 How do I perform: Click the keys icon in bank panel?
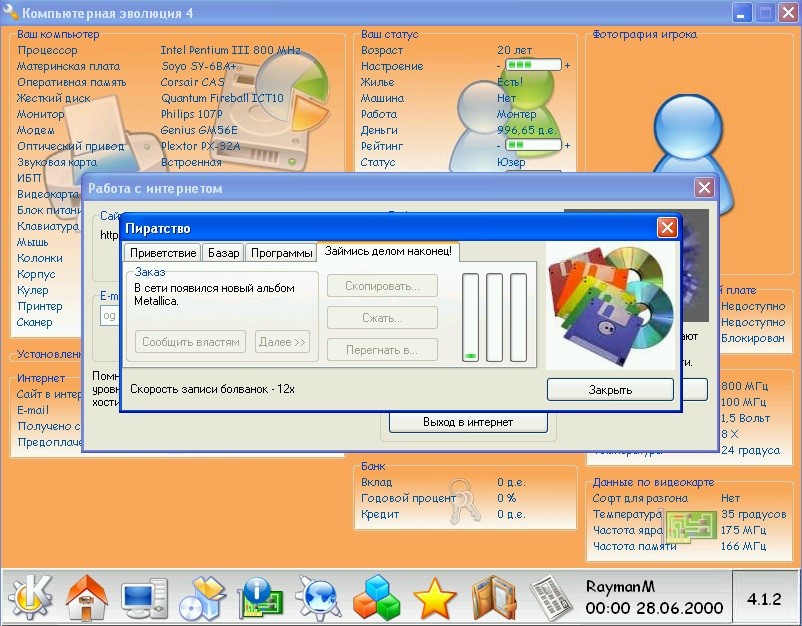pos(464,500)
